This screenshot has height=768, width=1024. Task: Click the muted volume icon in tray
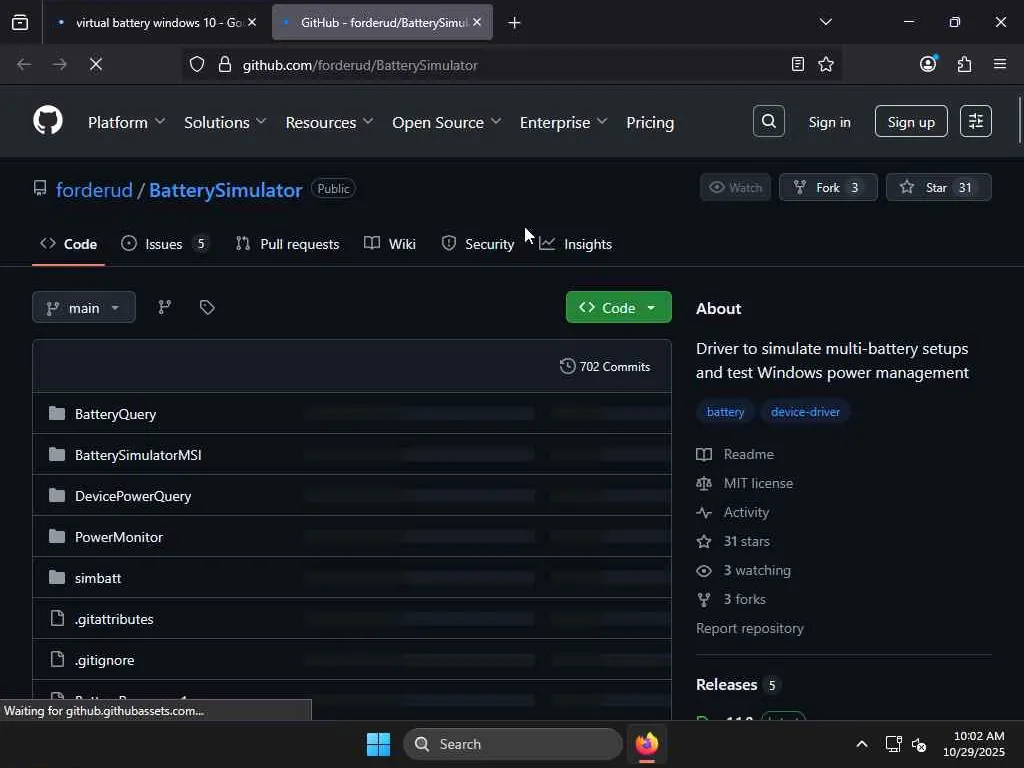pos(919,744)
